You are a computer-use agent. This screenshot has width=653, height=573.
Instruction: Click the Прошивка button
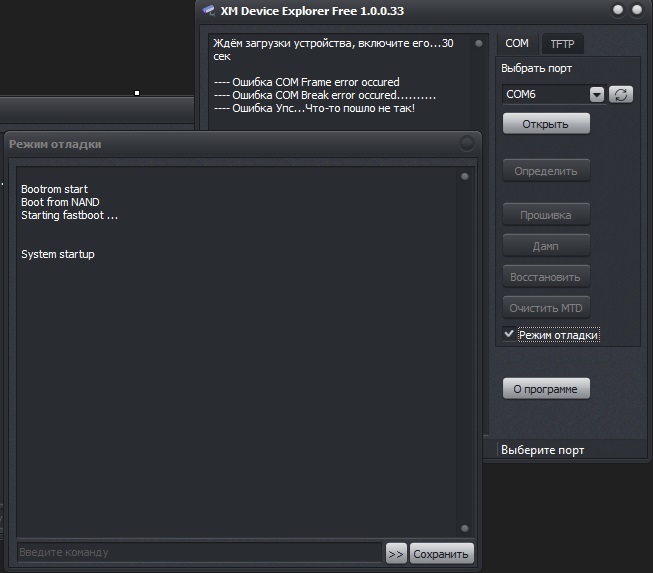tap(546, 215)
